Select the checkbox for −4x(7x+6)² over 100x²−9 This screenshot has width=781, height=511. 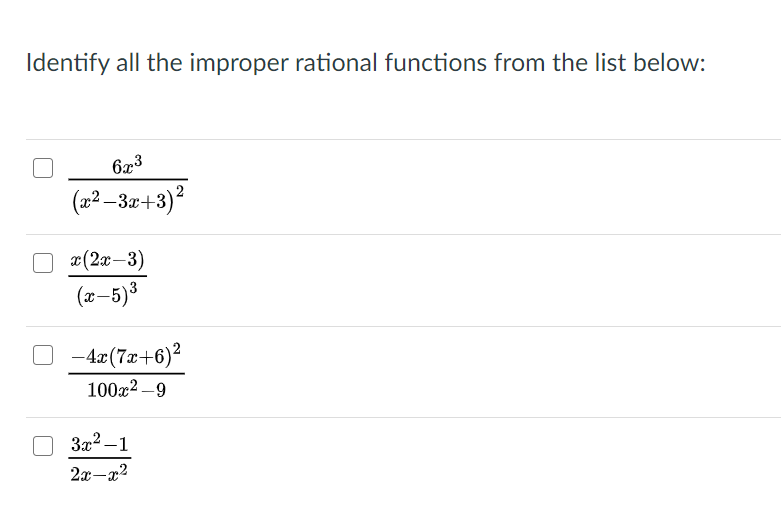pos(43,355)
